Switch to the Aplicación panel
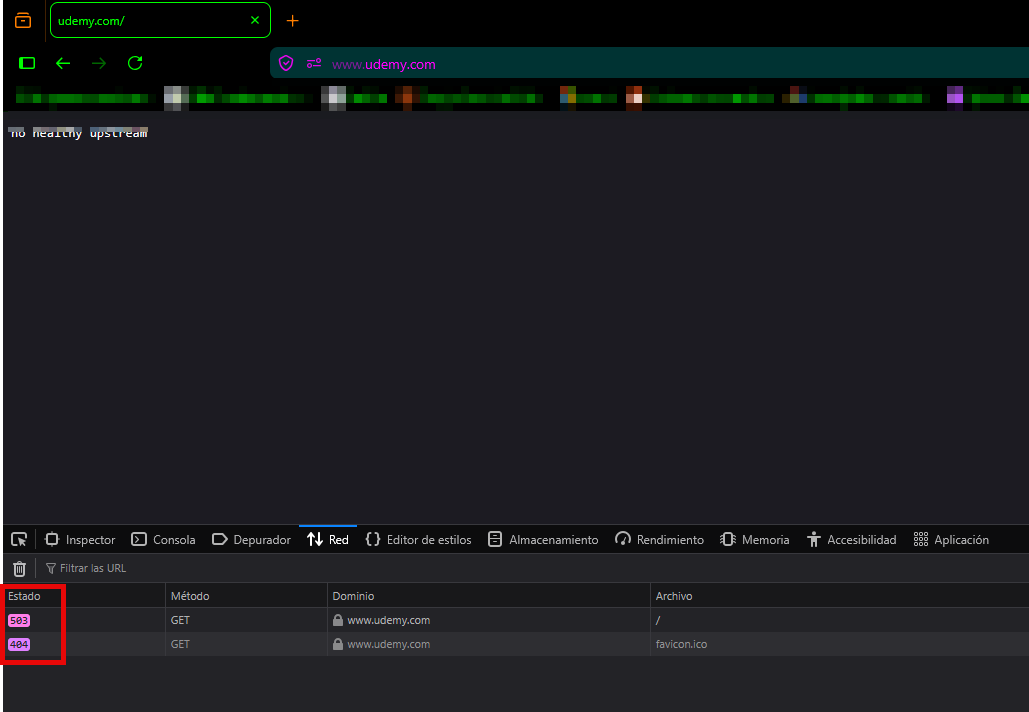 coord(952,539)
